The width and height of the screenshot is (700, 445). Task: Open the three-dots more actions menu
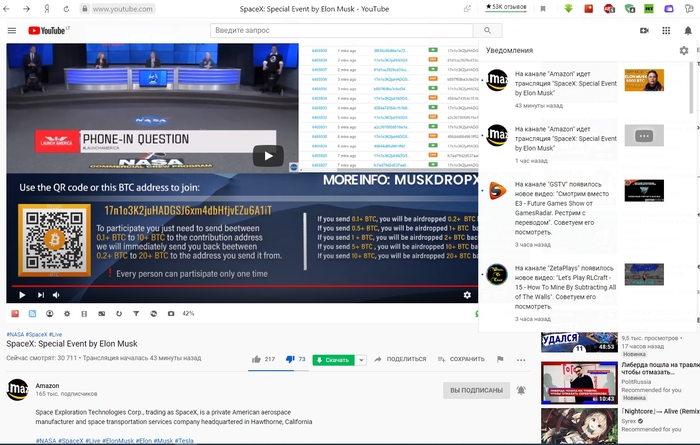point(521,360)
